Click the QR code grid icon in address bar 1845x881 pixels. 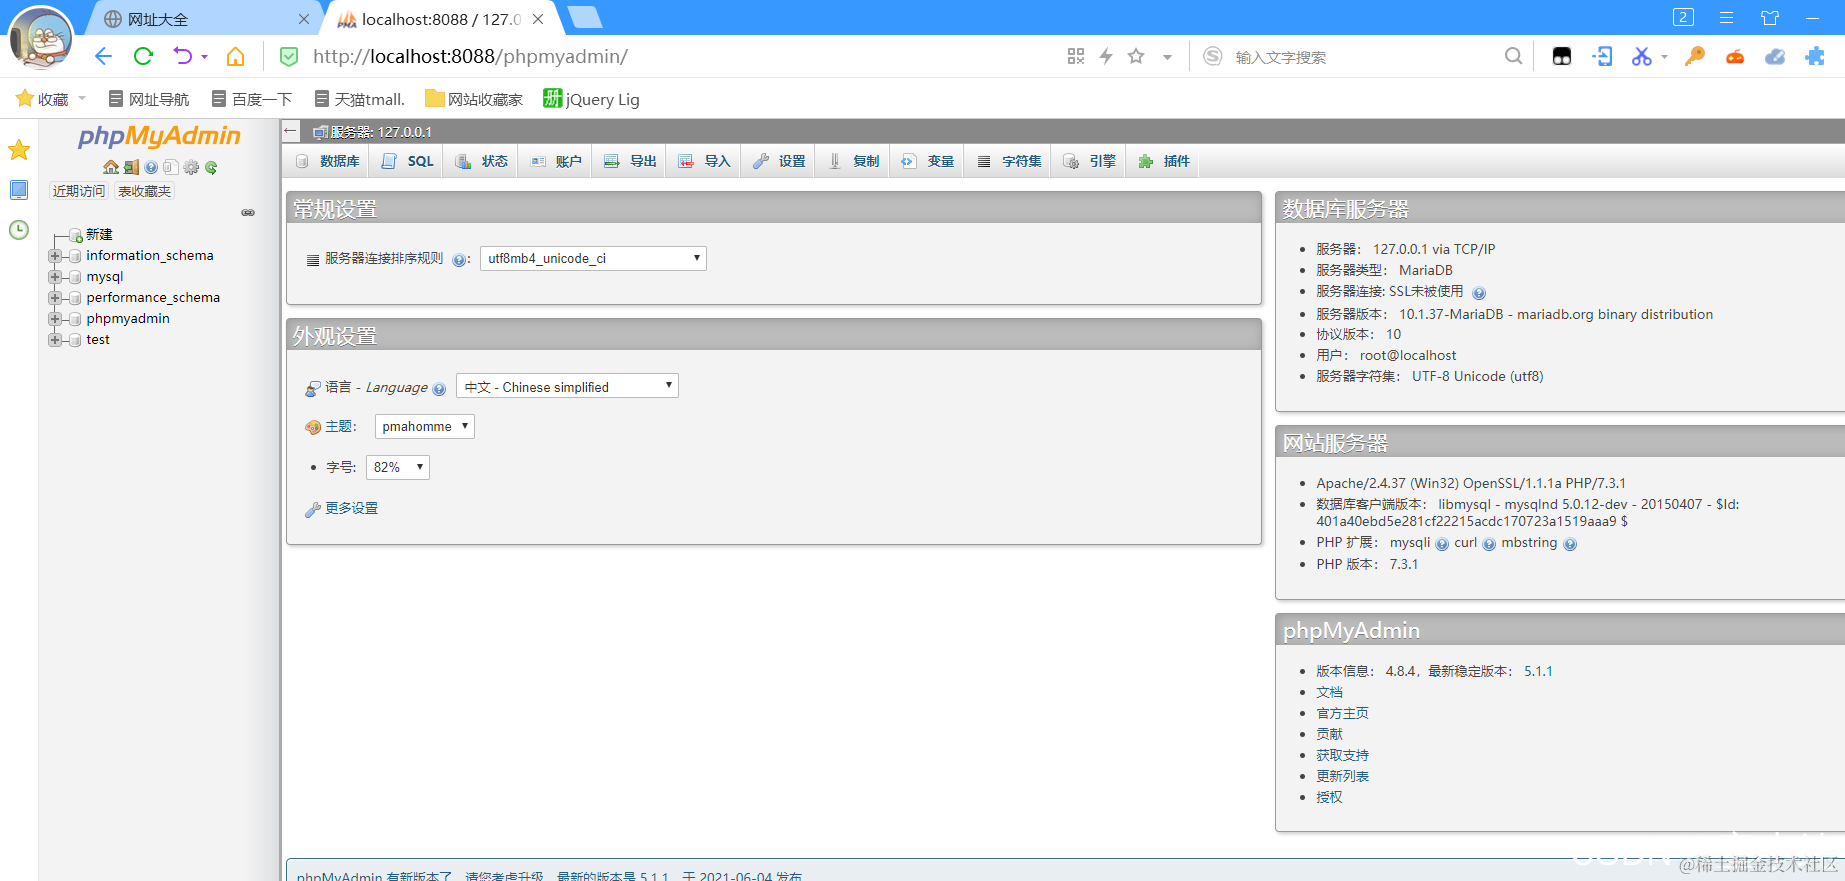click(x=1076, y=56)
